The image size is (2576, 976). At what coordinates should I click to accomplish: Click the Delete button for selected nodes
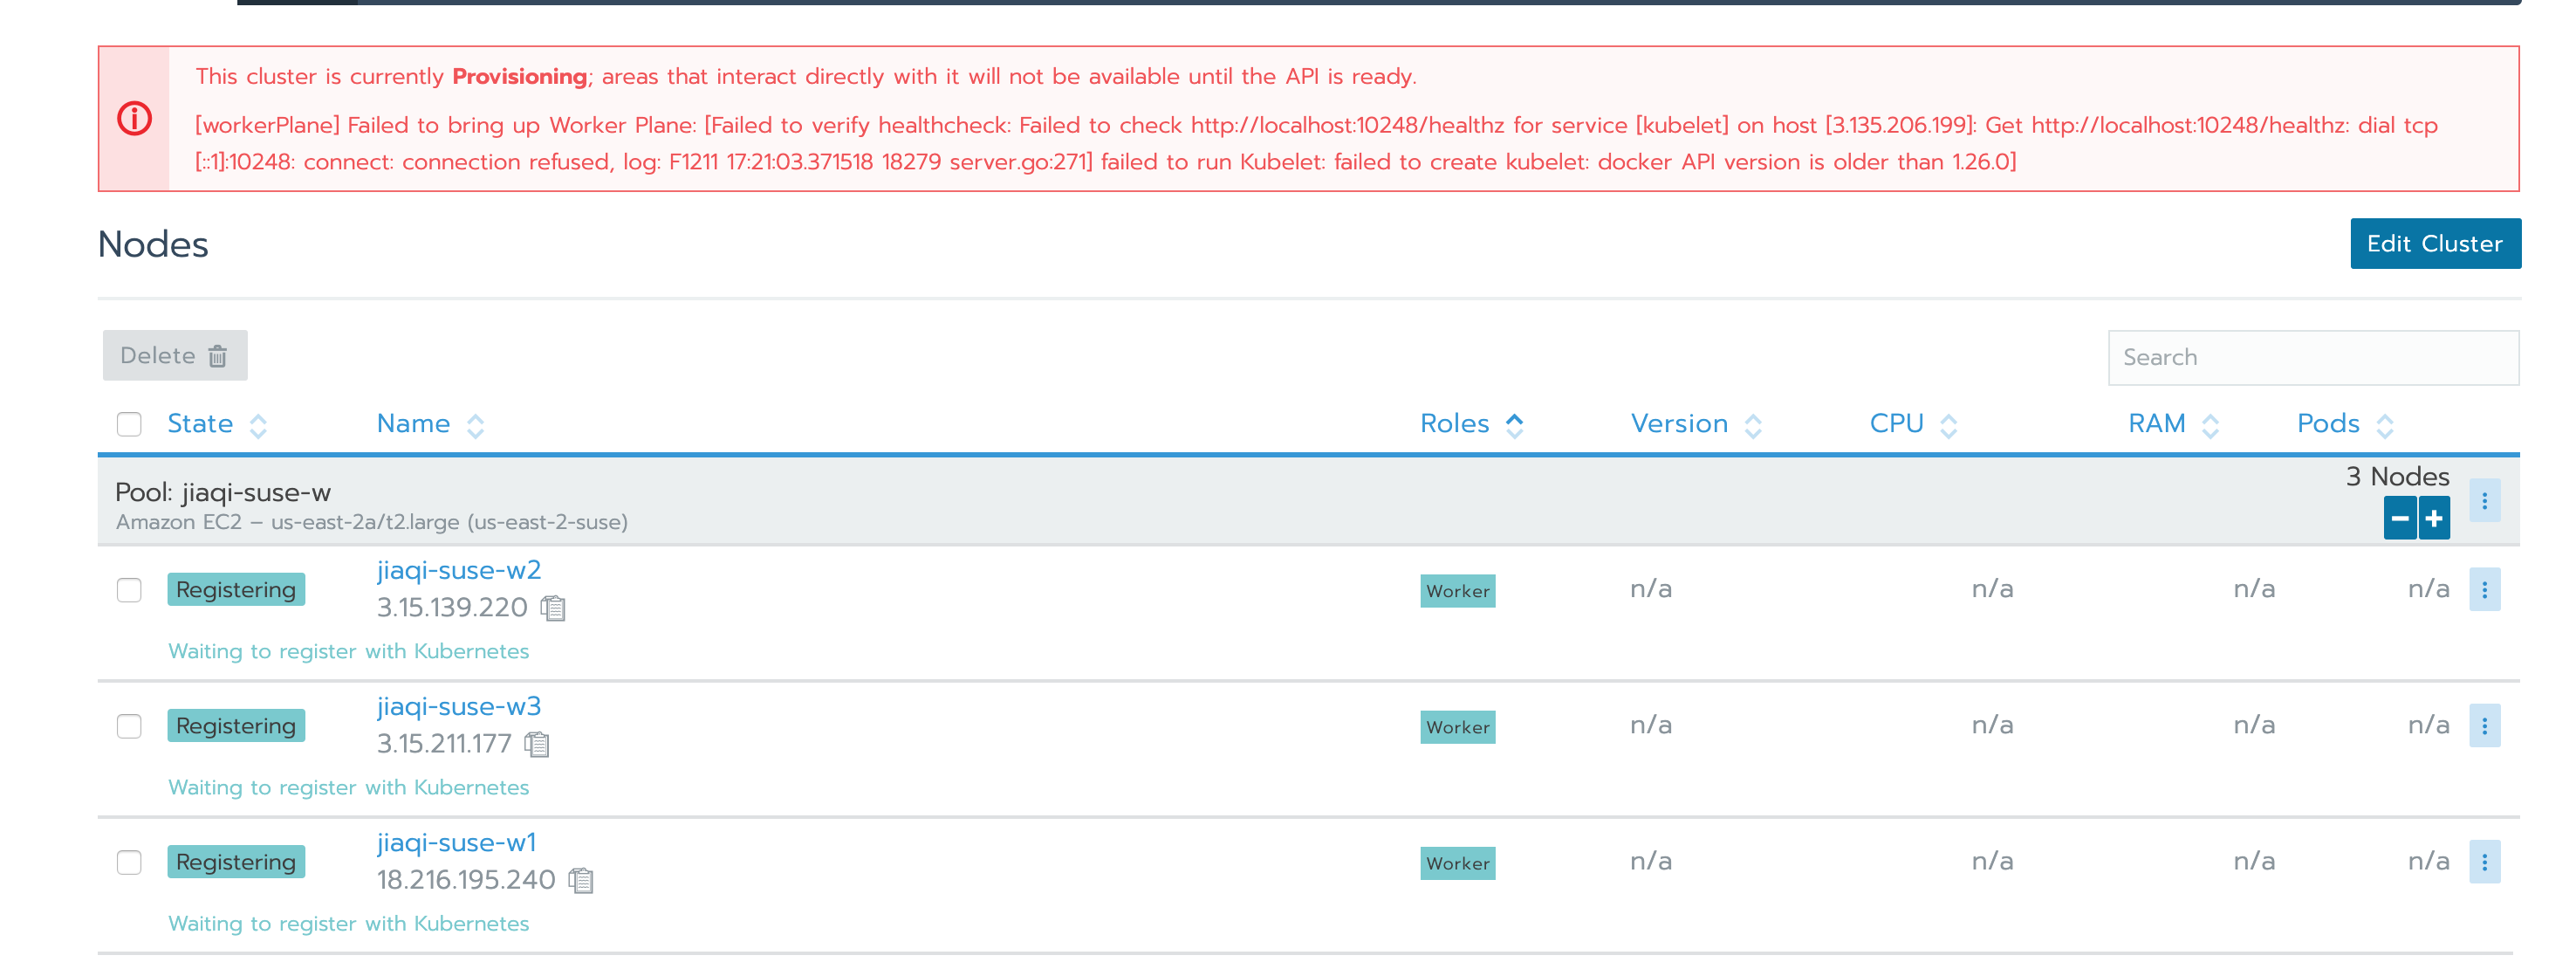coord(175,355)
